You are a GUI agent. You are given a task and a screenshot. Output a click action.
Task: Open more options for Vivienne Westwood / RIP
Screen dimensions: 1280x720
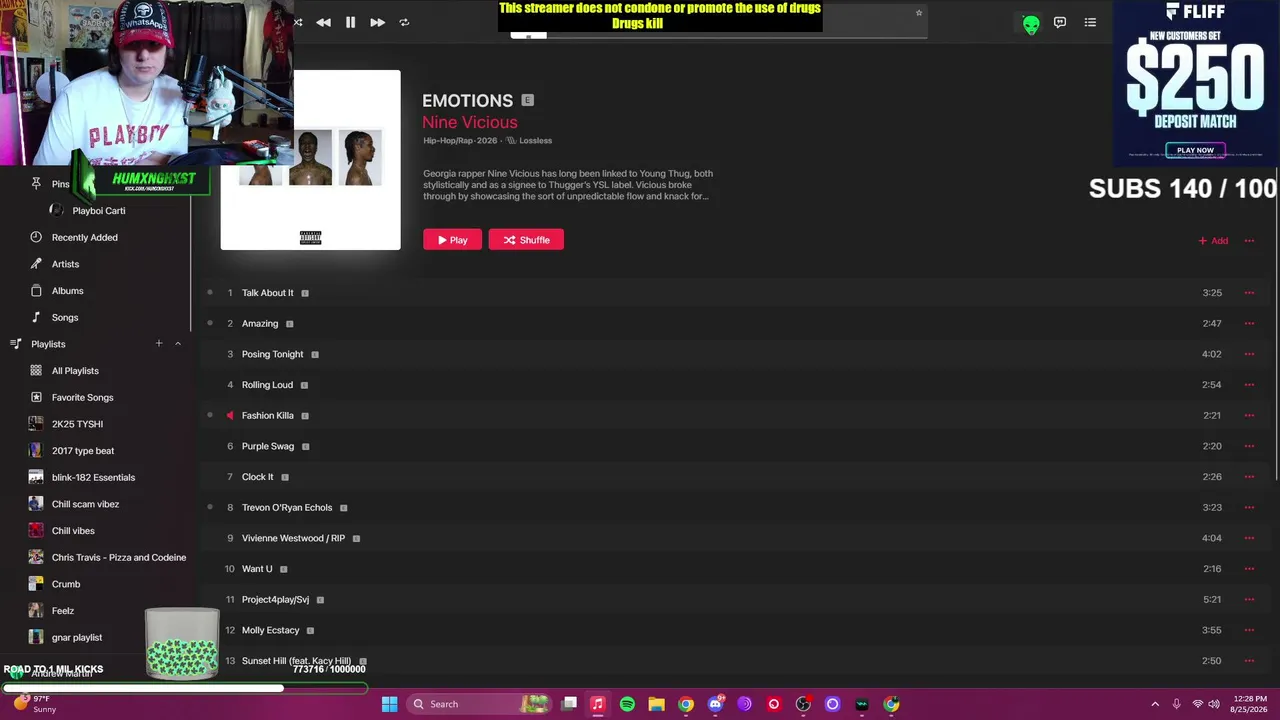1249,538
